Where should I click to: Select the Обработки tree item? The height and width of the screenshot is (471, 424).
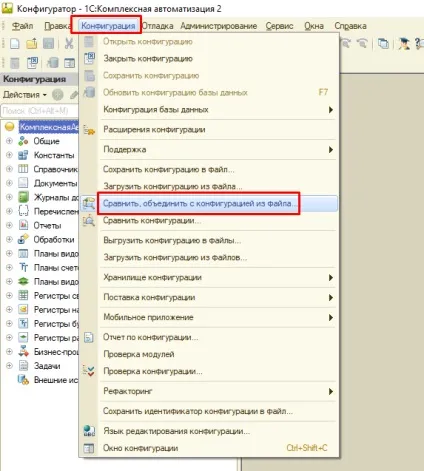54,239
